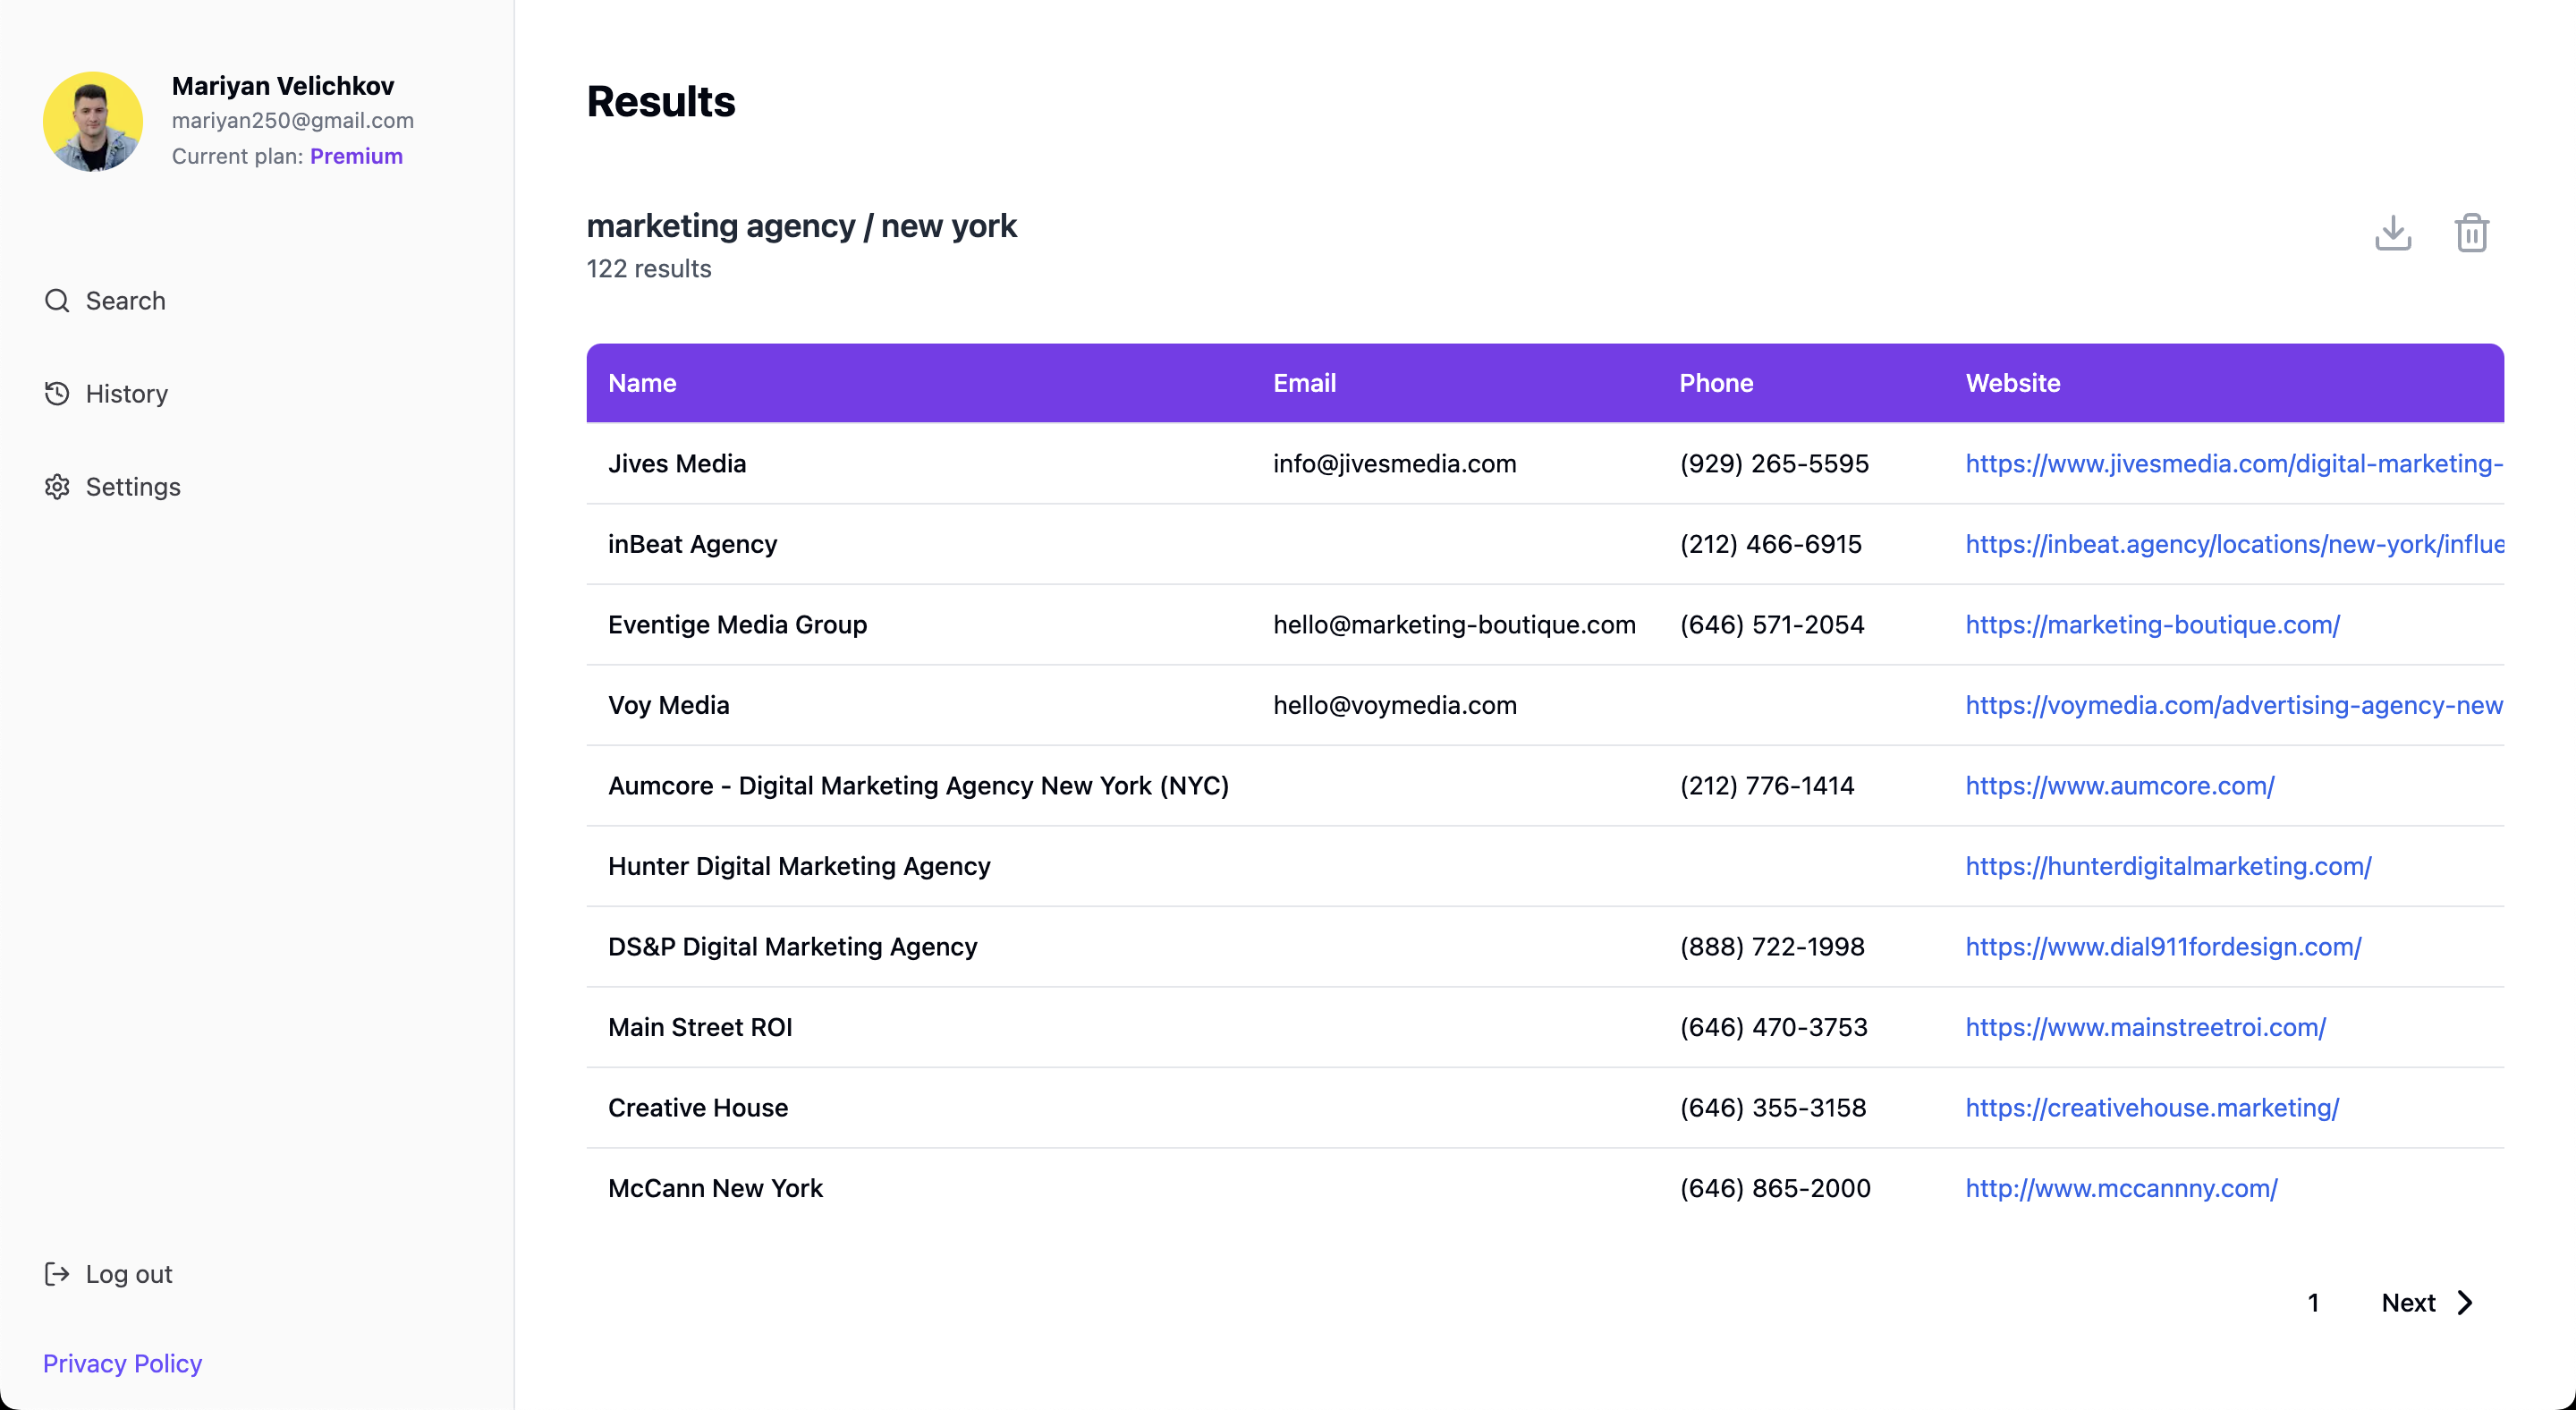Click the Mariyan Velichkov account name
2576x1410 pixels.
pyautogui.click(x=283, y=86)
